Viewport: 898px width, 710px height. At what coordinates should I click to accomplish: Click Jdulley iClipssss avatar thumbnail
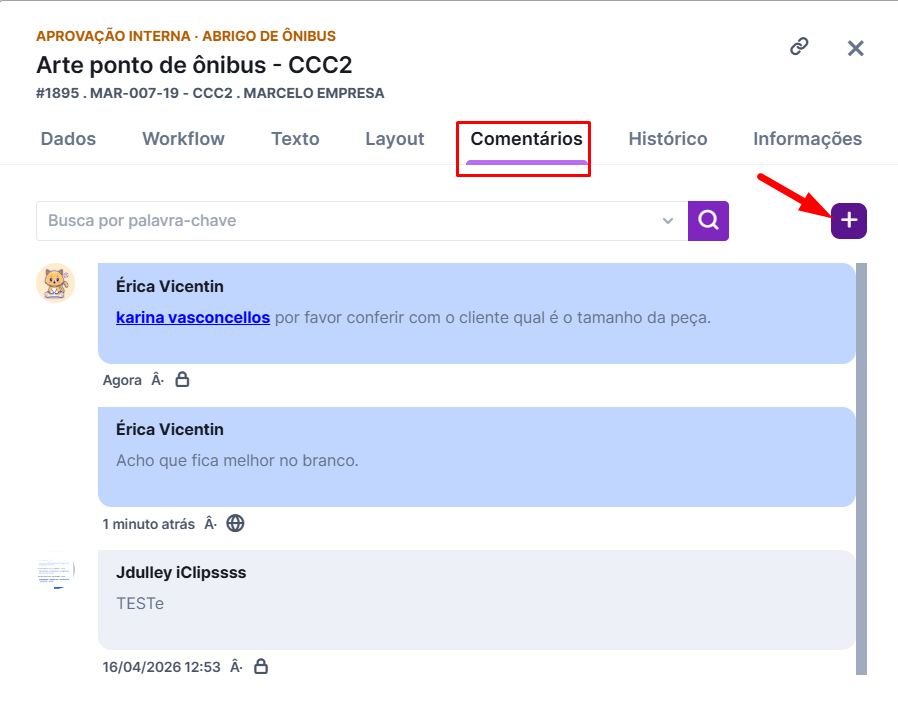click(56, 570)
